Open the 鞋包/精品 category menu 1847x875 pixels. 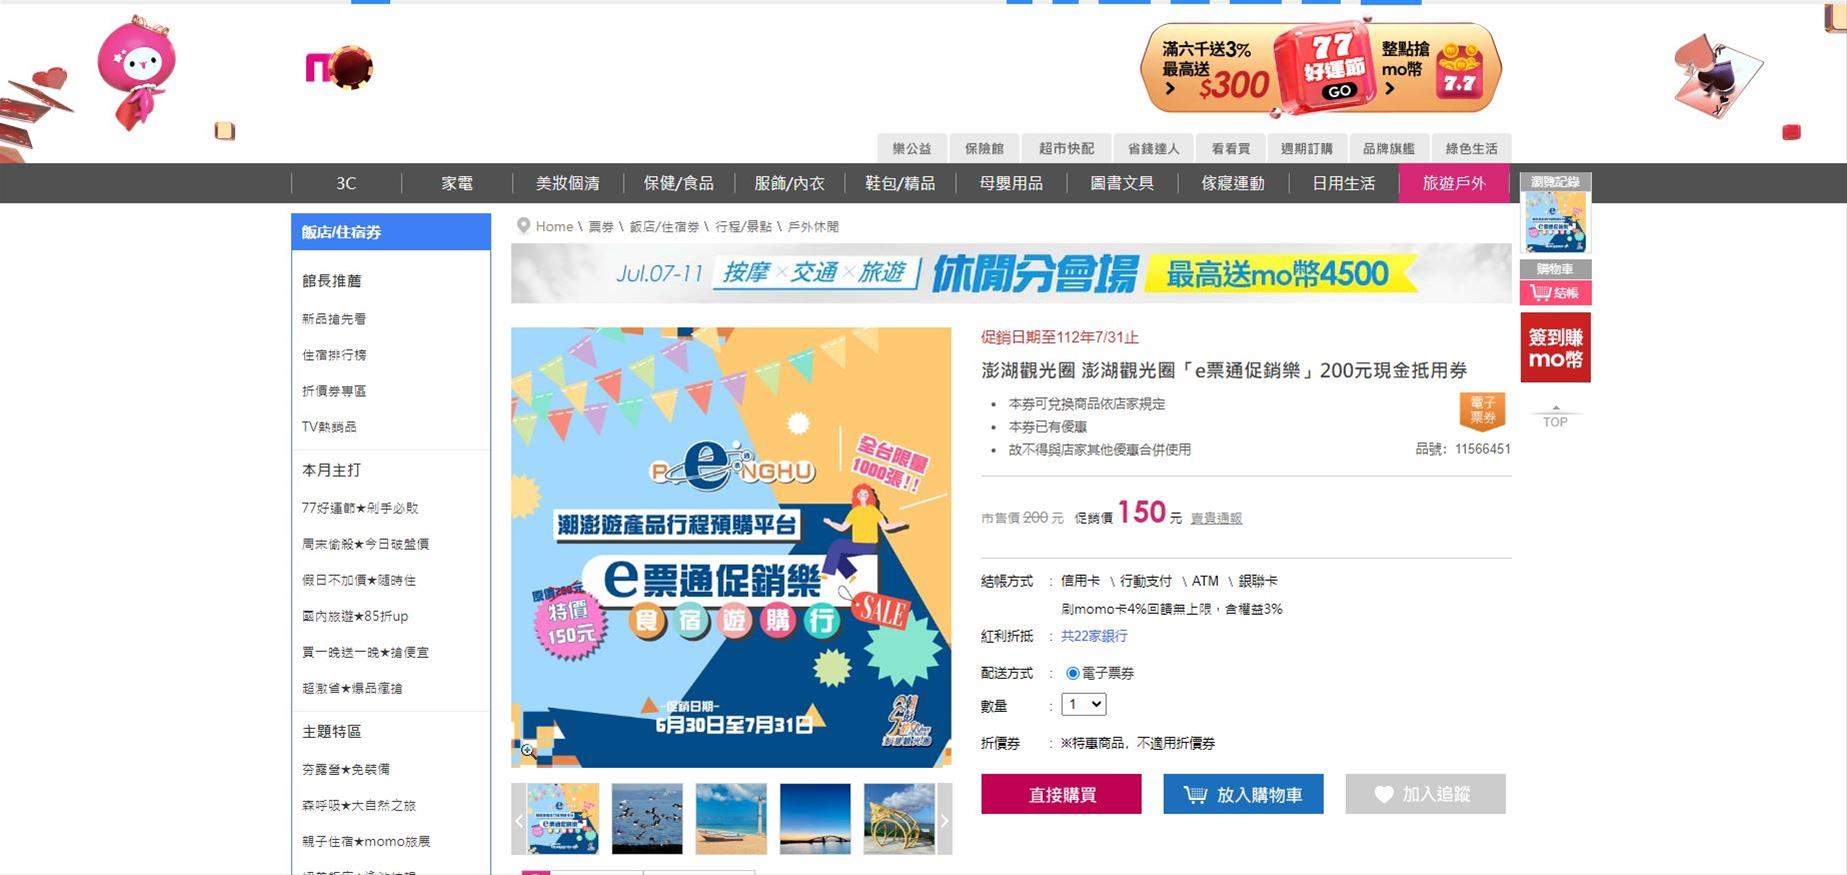pos(900,183)
